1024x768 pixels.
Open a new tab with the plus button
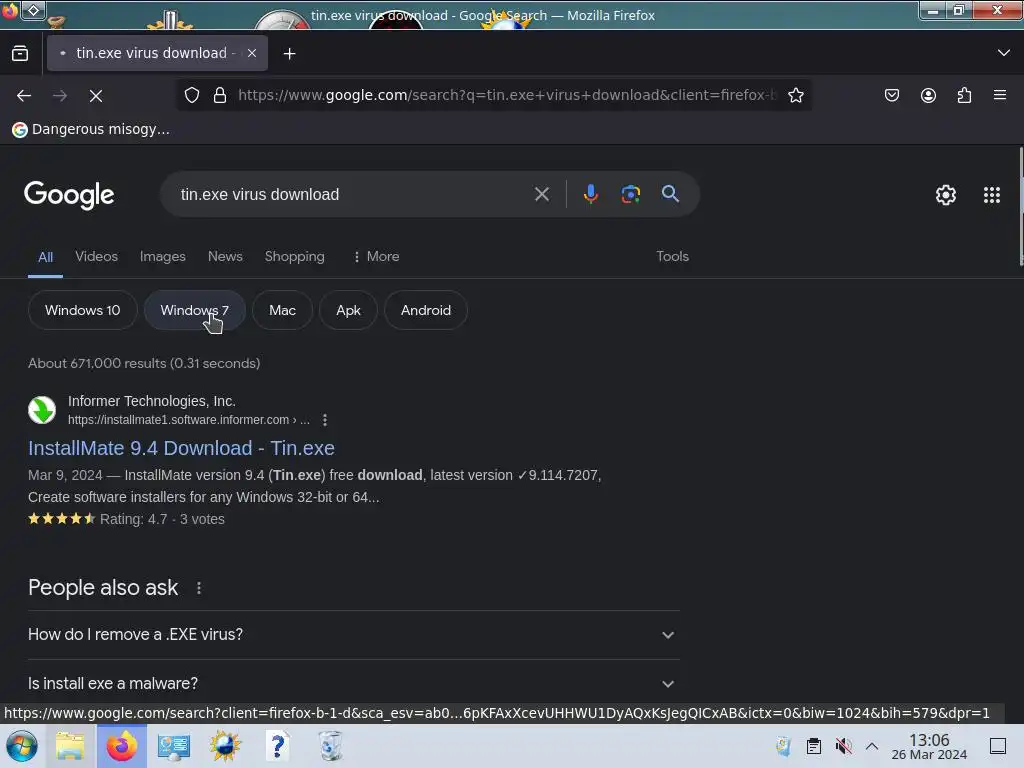289,54
